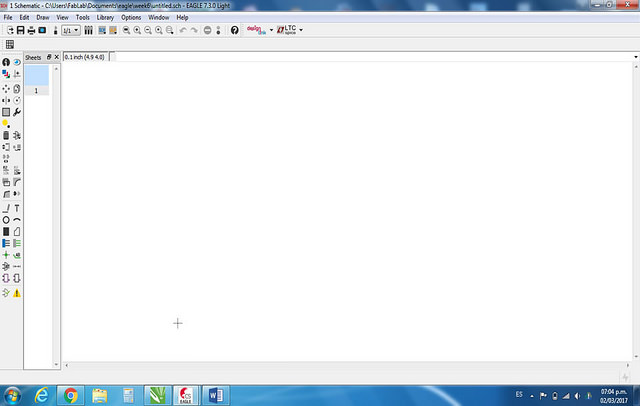Select the Rectangle tool
This screenshot has height=406, width=640.
(6, 232)
